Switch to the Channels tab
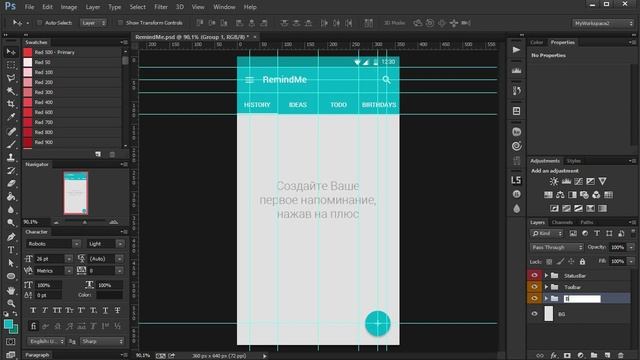640x360 pixels. pyautogui.click(x=562, y=222)
